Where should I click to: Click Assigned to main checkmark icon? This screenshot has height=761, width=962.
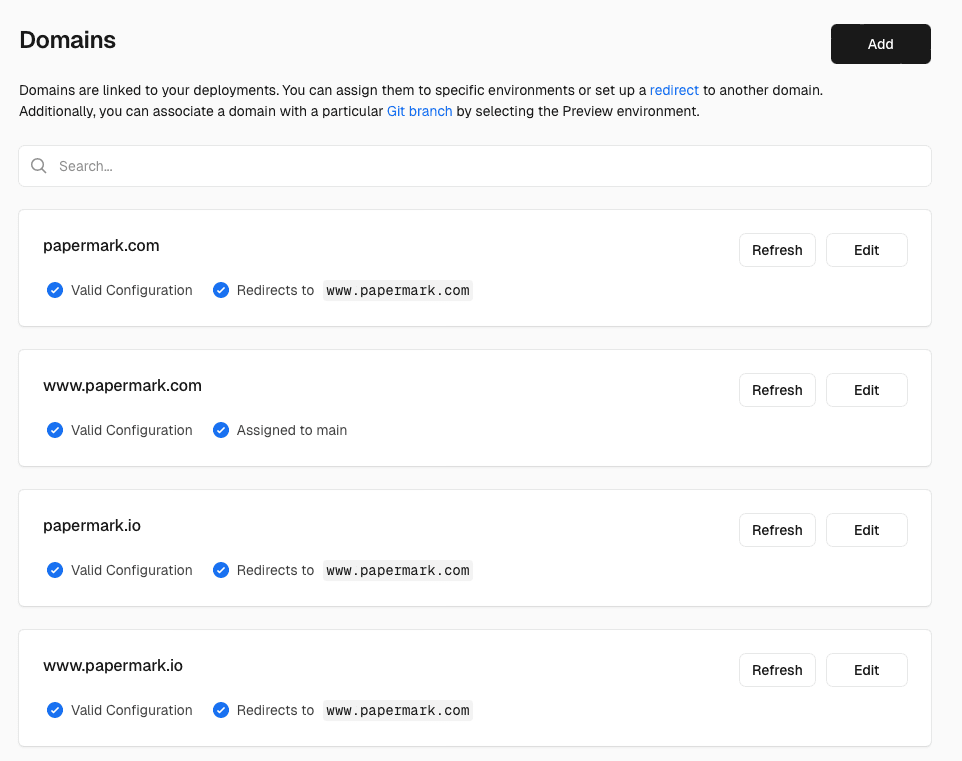click(221, 430)
